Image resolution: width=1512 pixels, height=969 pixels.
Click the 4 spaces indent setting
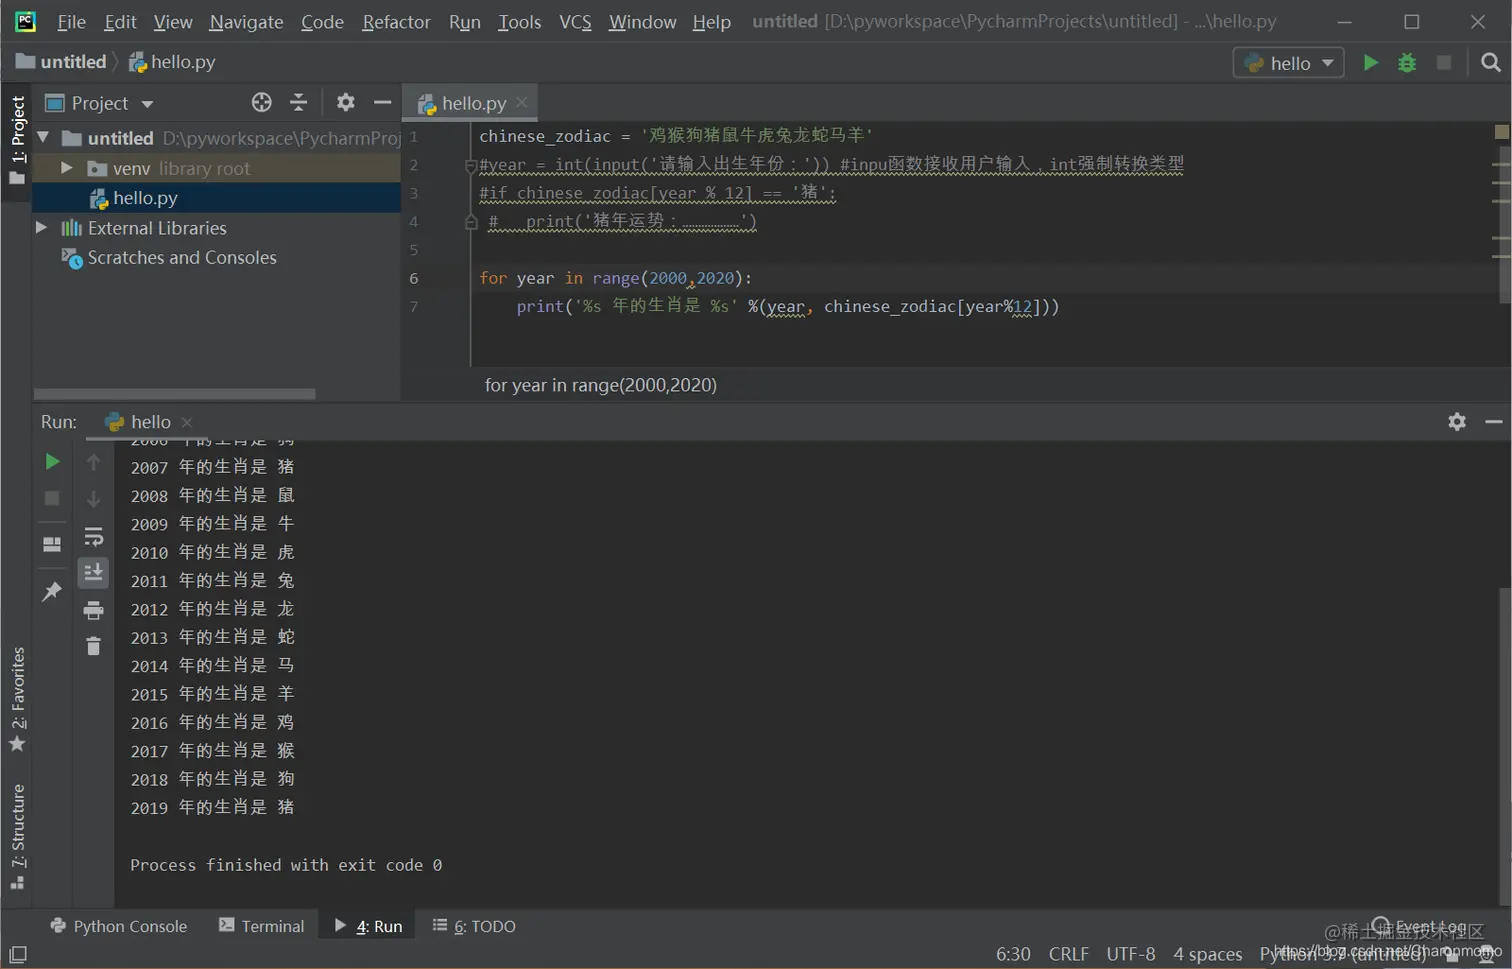pos(1207,954)
